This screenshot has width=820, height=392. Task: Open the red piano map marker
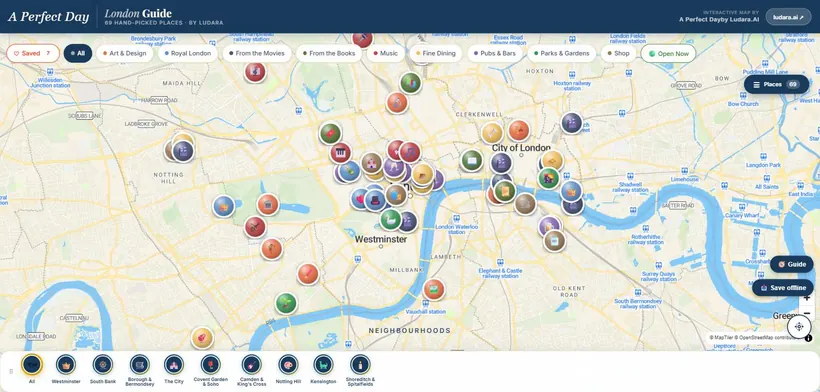coord(340,153)
